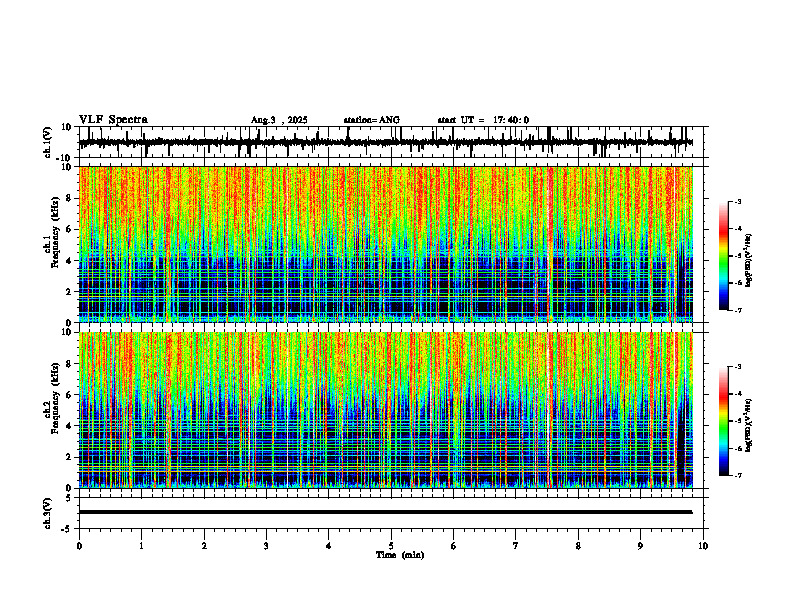Click the "4" tick on ch.2 frequency axis
Screen dimensions: 792x612
(69, 426)
